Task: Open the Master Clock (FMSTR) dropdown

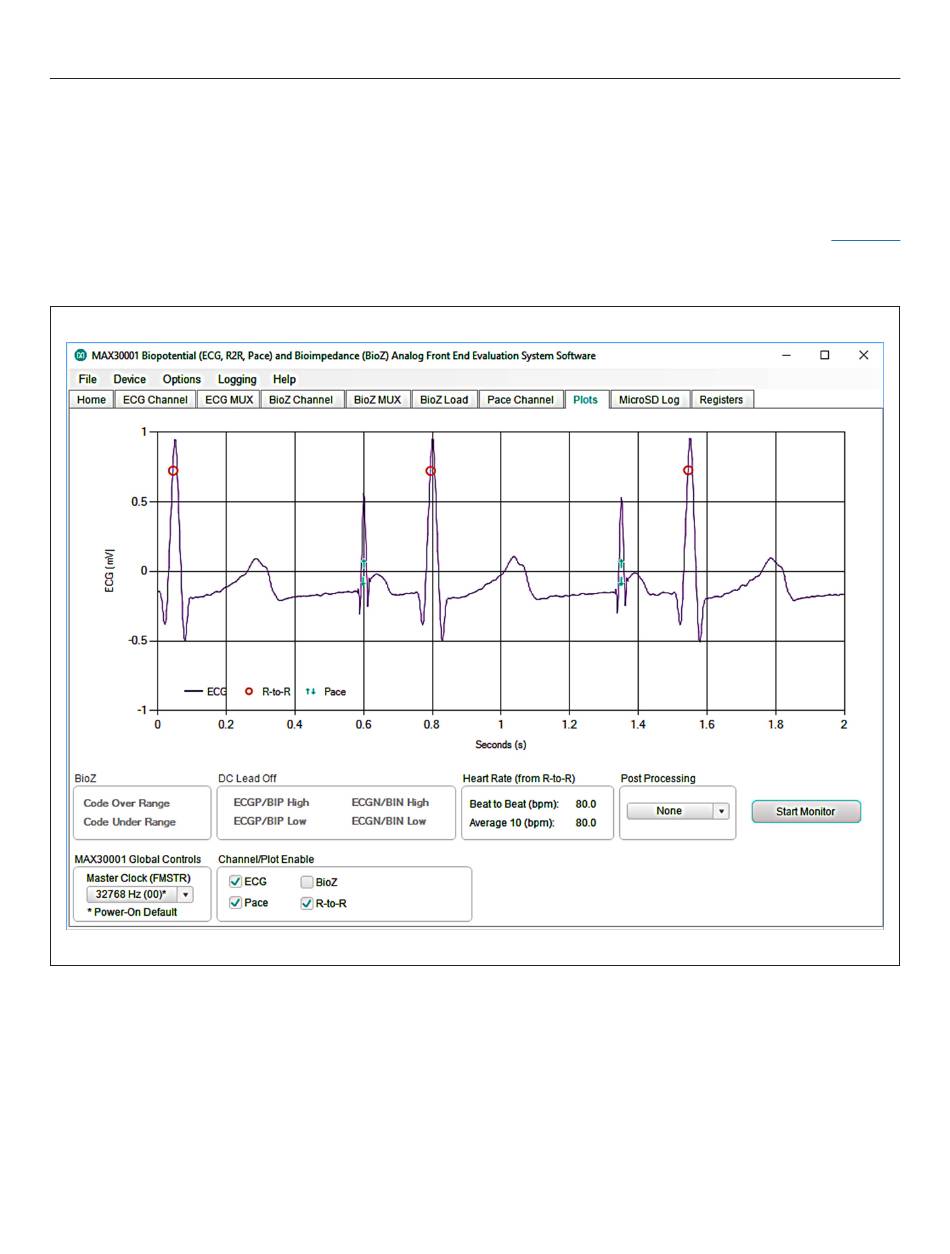Action: pos(139,895)
